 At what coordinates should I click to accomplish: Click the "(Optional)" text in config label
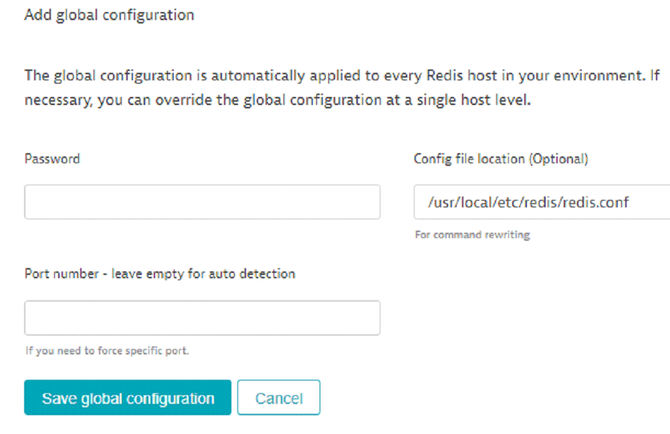click(x=558, y=159)
